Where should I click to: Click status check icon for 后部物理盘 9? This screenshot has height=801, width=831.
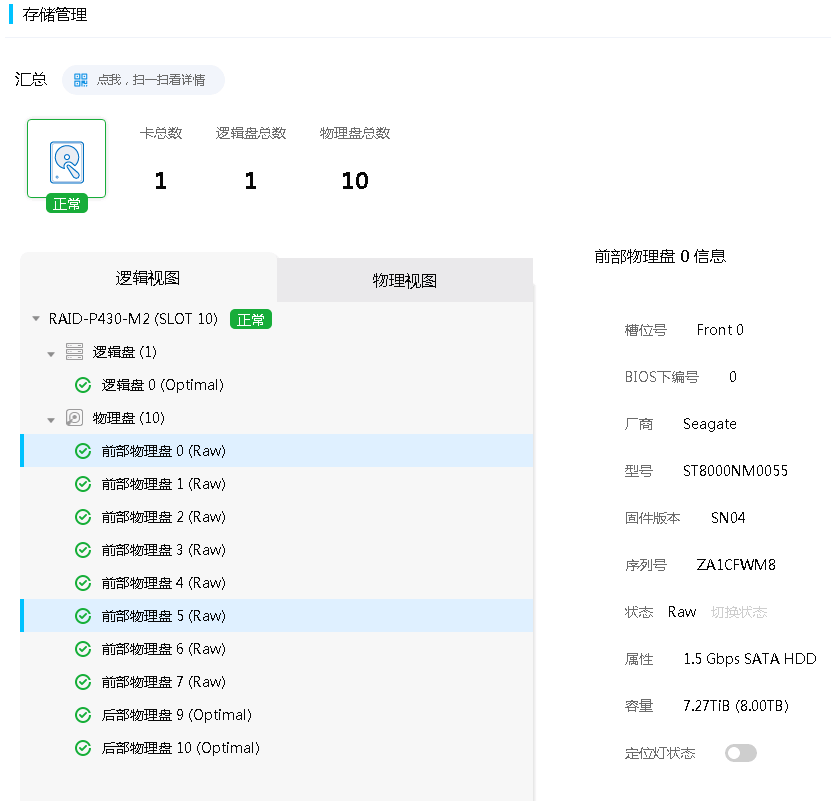(x=83, y=715)
